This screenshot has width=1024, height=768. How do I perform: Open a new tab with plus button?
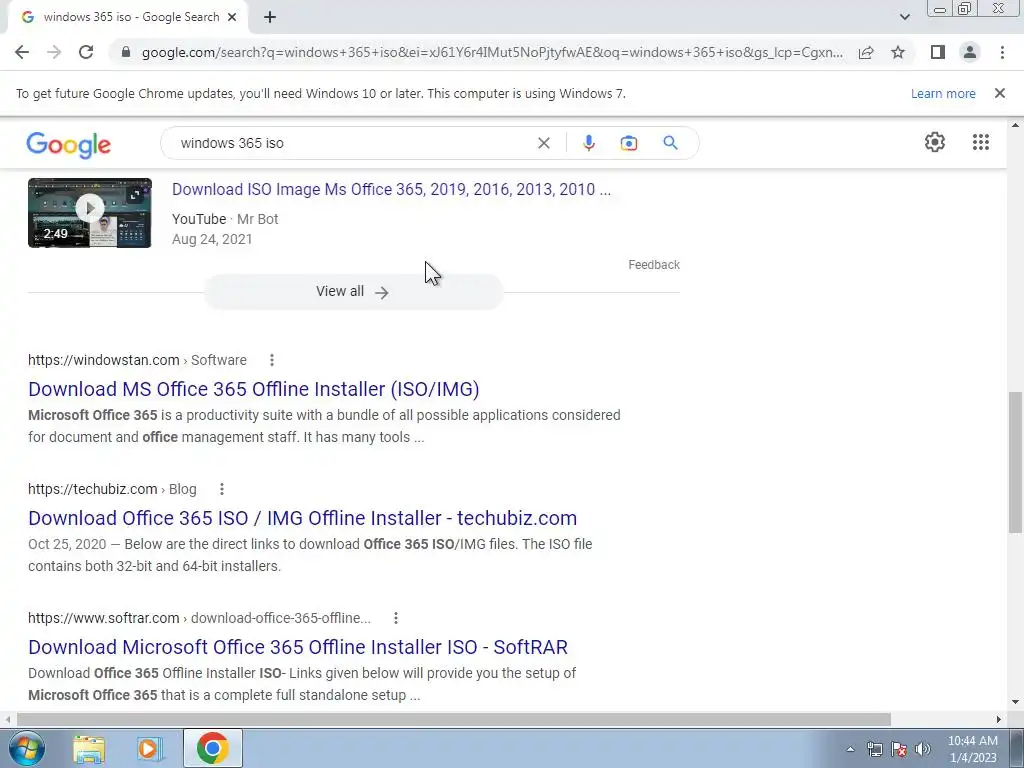(270, 17)
